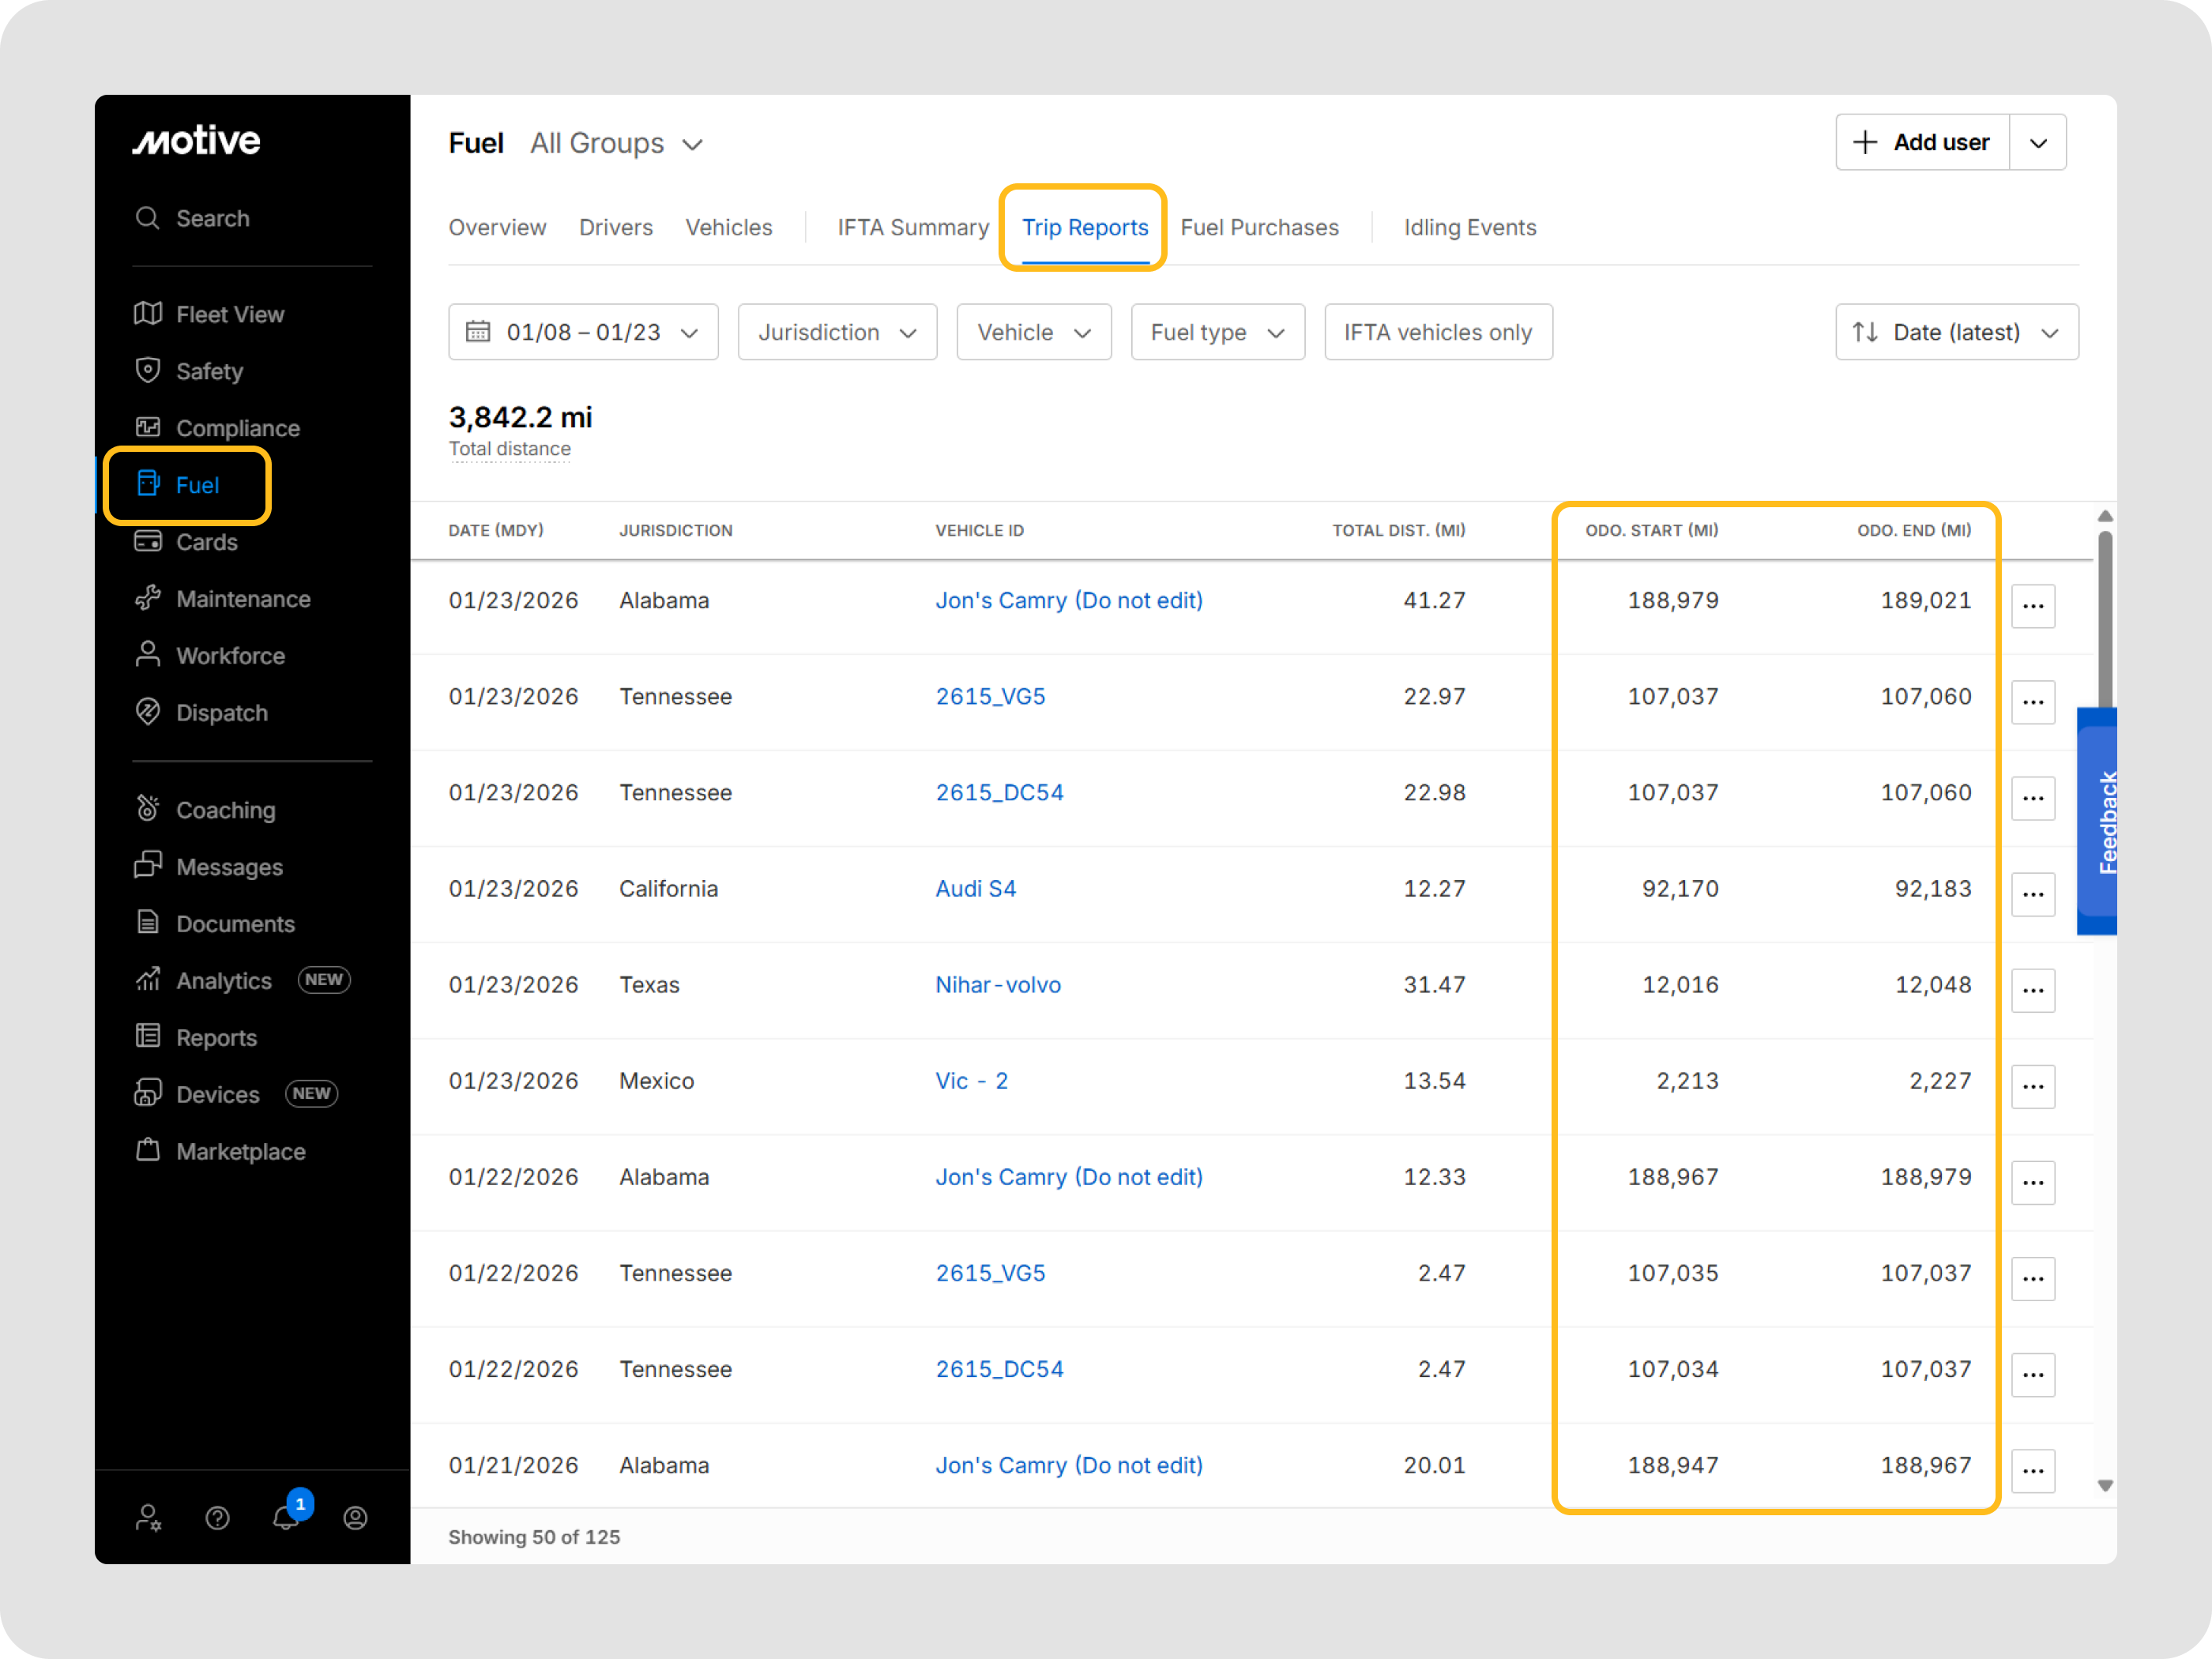Open more options for Audi S4 row

2033,894
